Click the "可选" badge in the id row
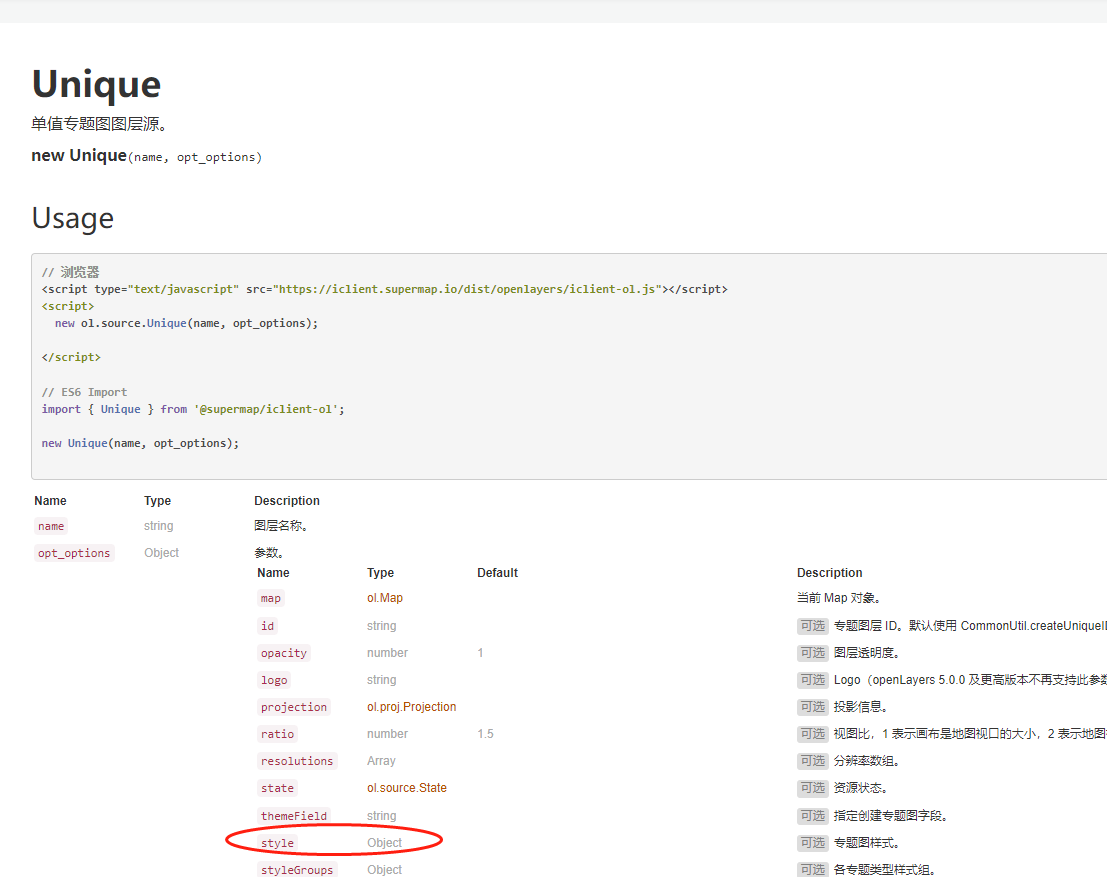Screen dimensions: 1107x877 813,626
